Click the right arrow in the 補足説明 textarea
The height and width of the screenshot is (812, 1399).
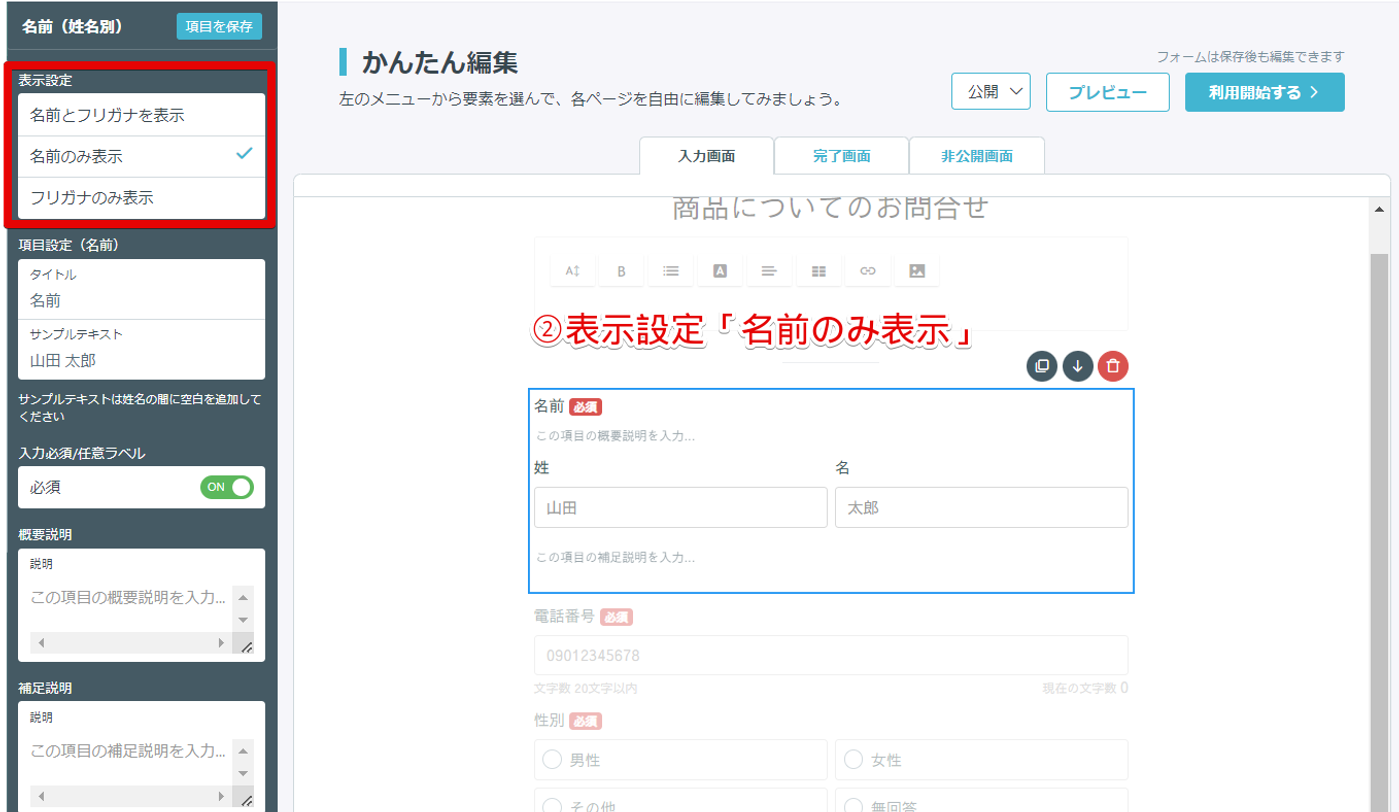pyautogui.click(x=221, y=798)
